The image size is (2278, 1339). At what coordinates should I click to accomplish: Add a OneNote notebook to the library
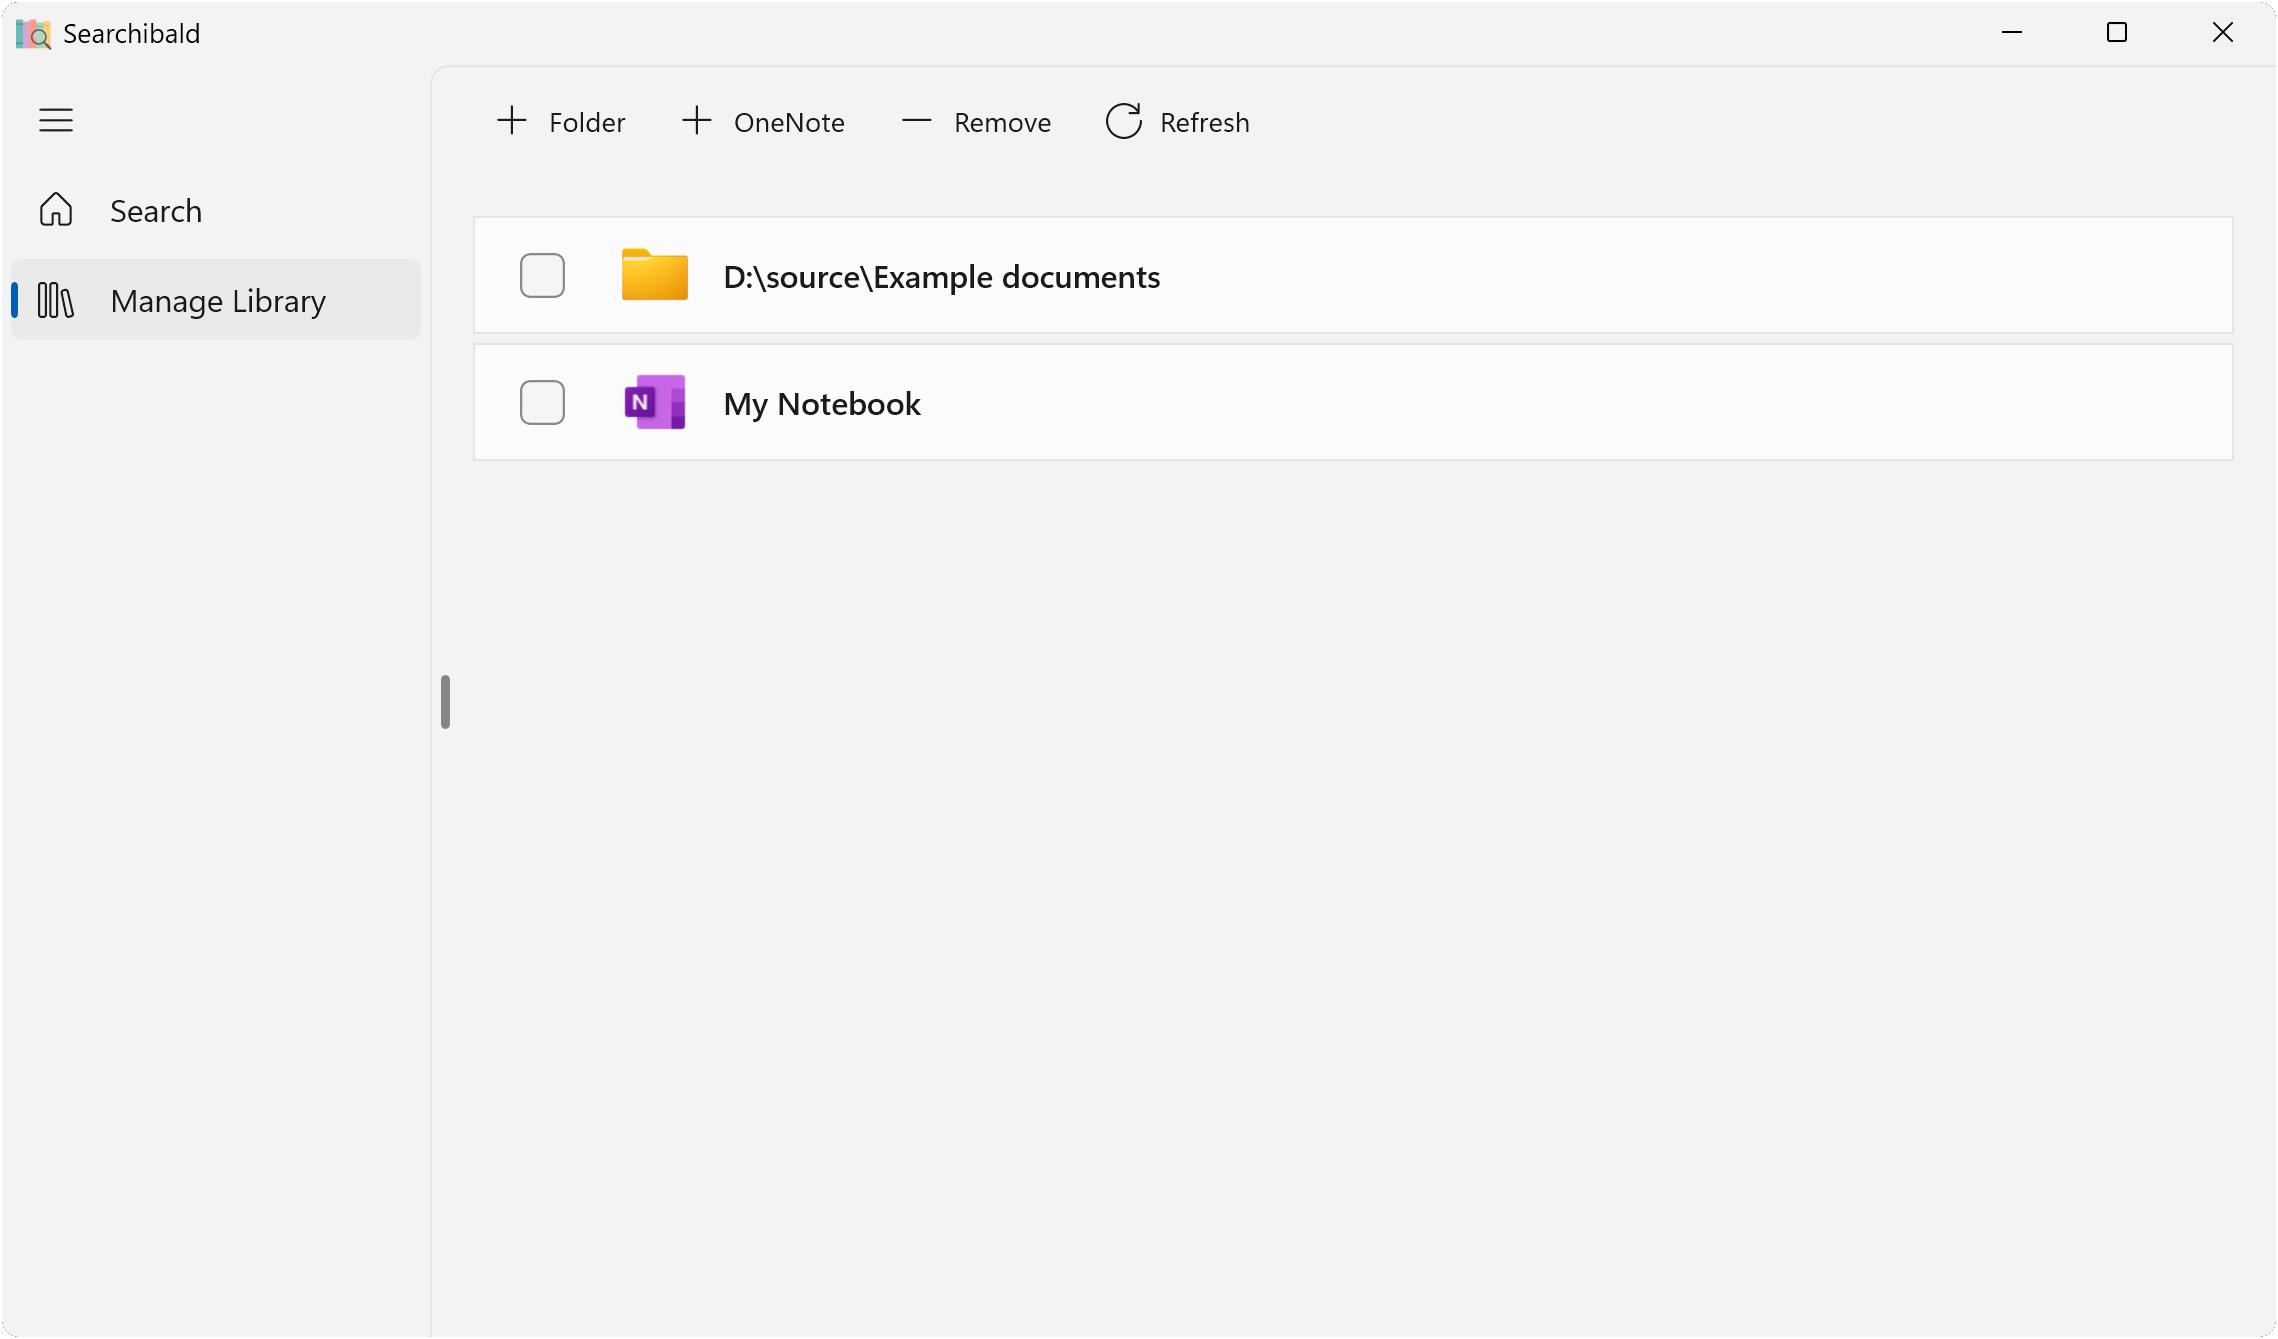point(763,121)
